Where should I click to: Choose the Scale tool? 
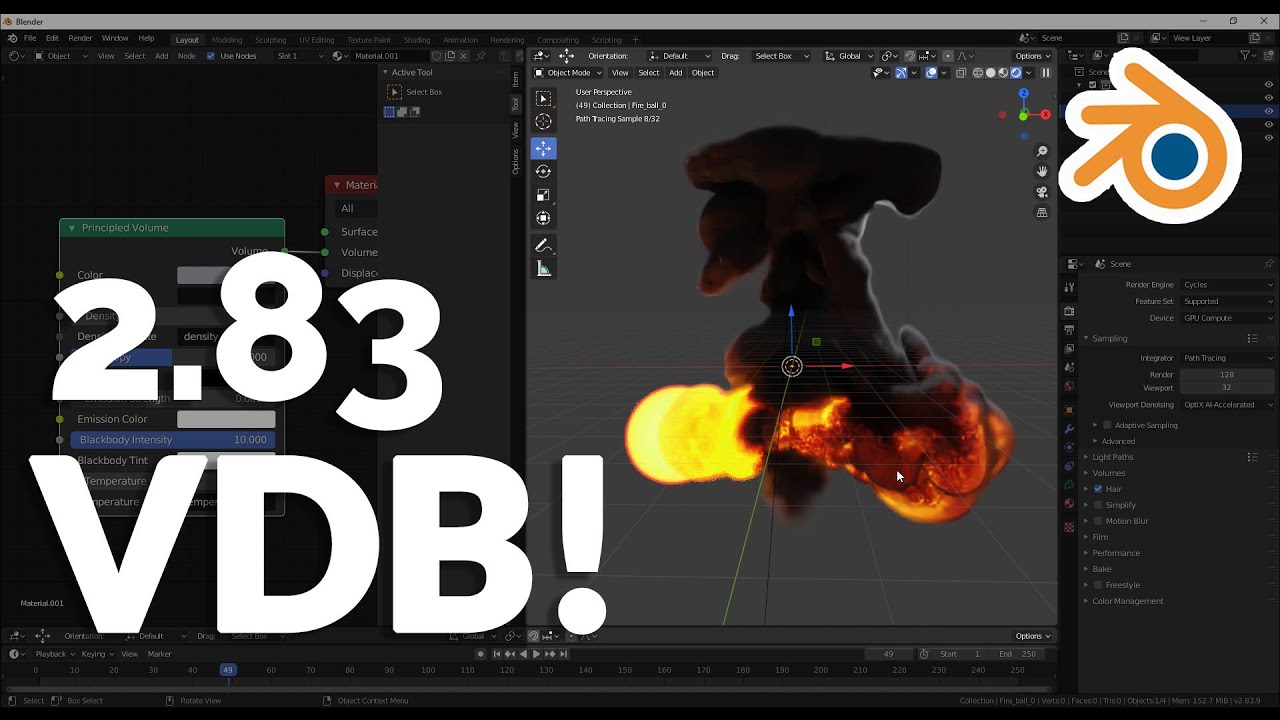(x=543, y=195)
